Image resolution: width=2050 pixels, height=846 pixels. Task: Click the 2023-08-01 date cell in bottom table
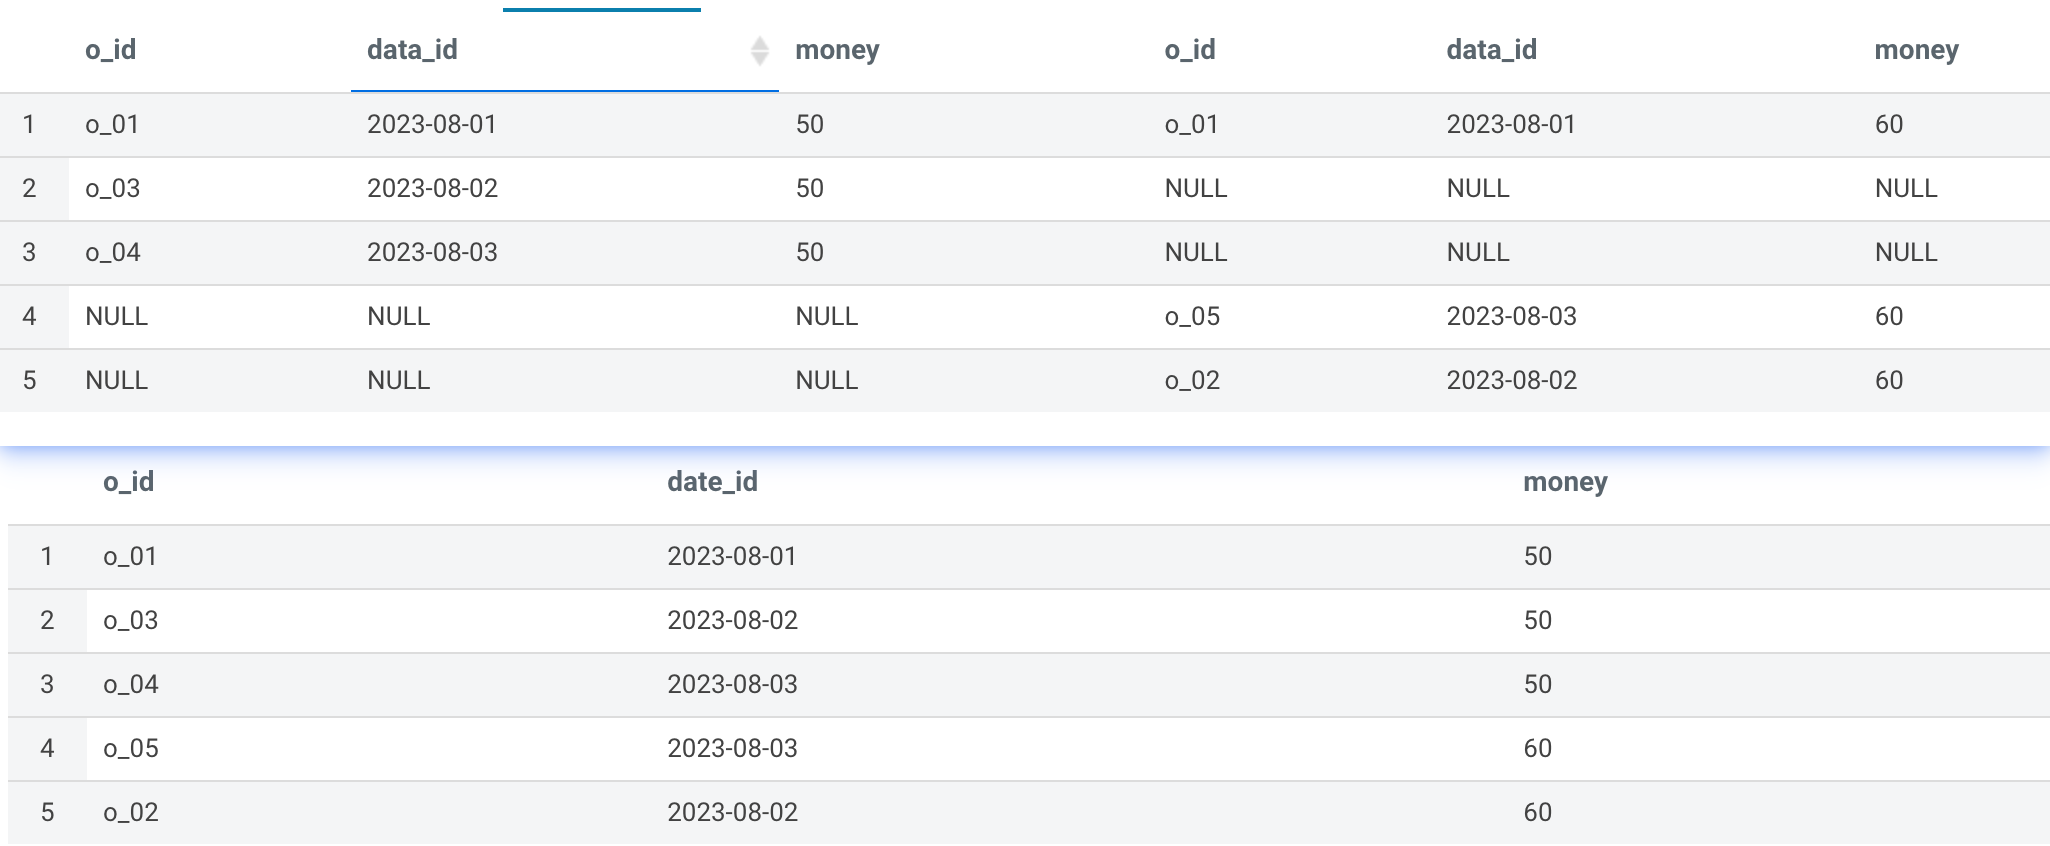[x=732, y=557]
